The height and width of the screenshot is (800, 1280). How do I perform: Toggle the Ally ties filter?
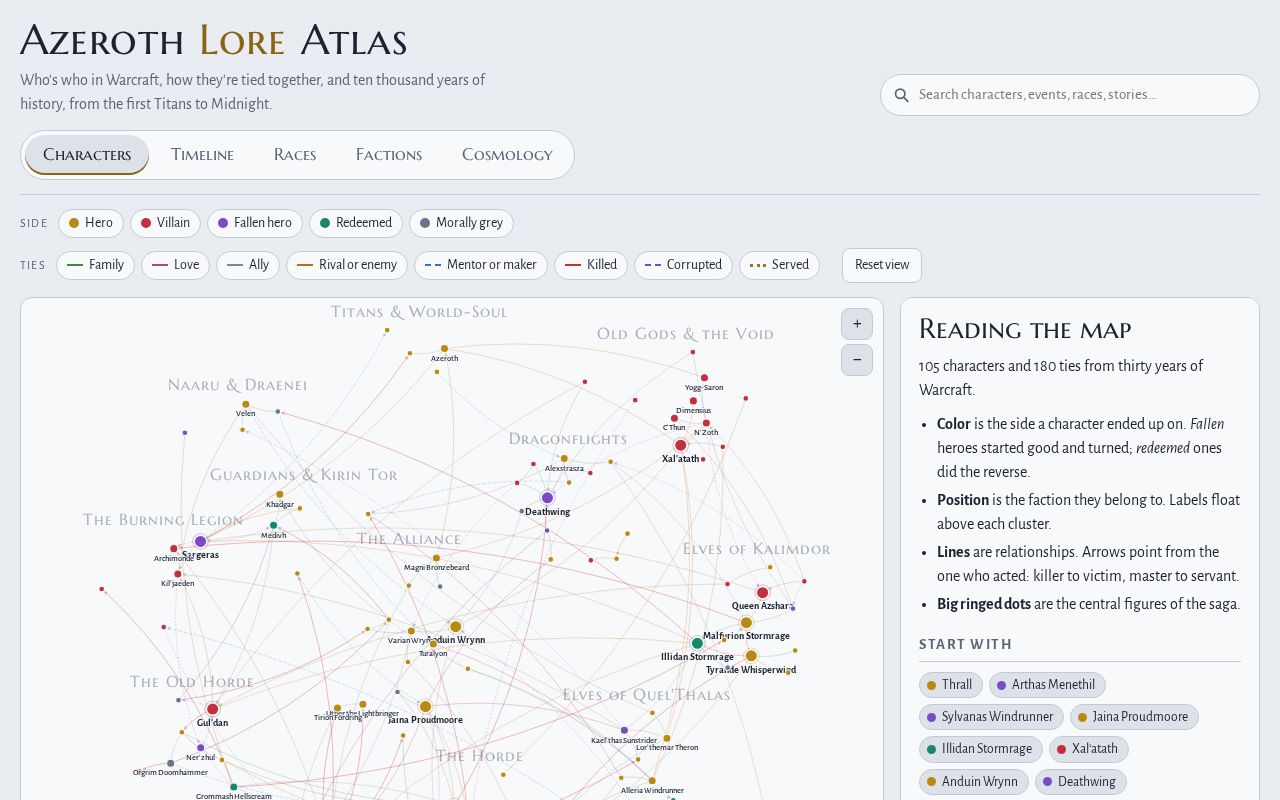click(248, 265)
